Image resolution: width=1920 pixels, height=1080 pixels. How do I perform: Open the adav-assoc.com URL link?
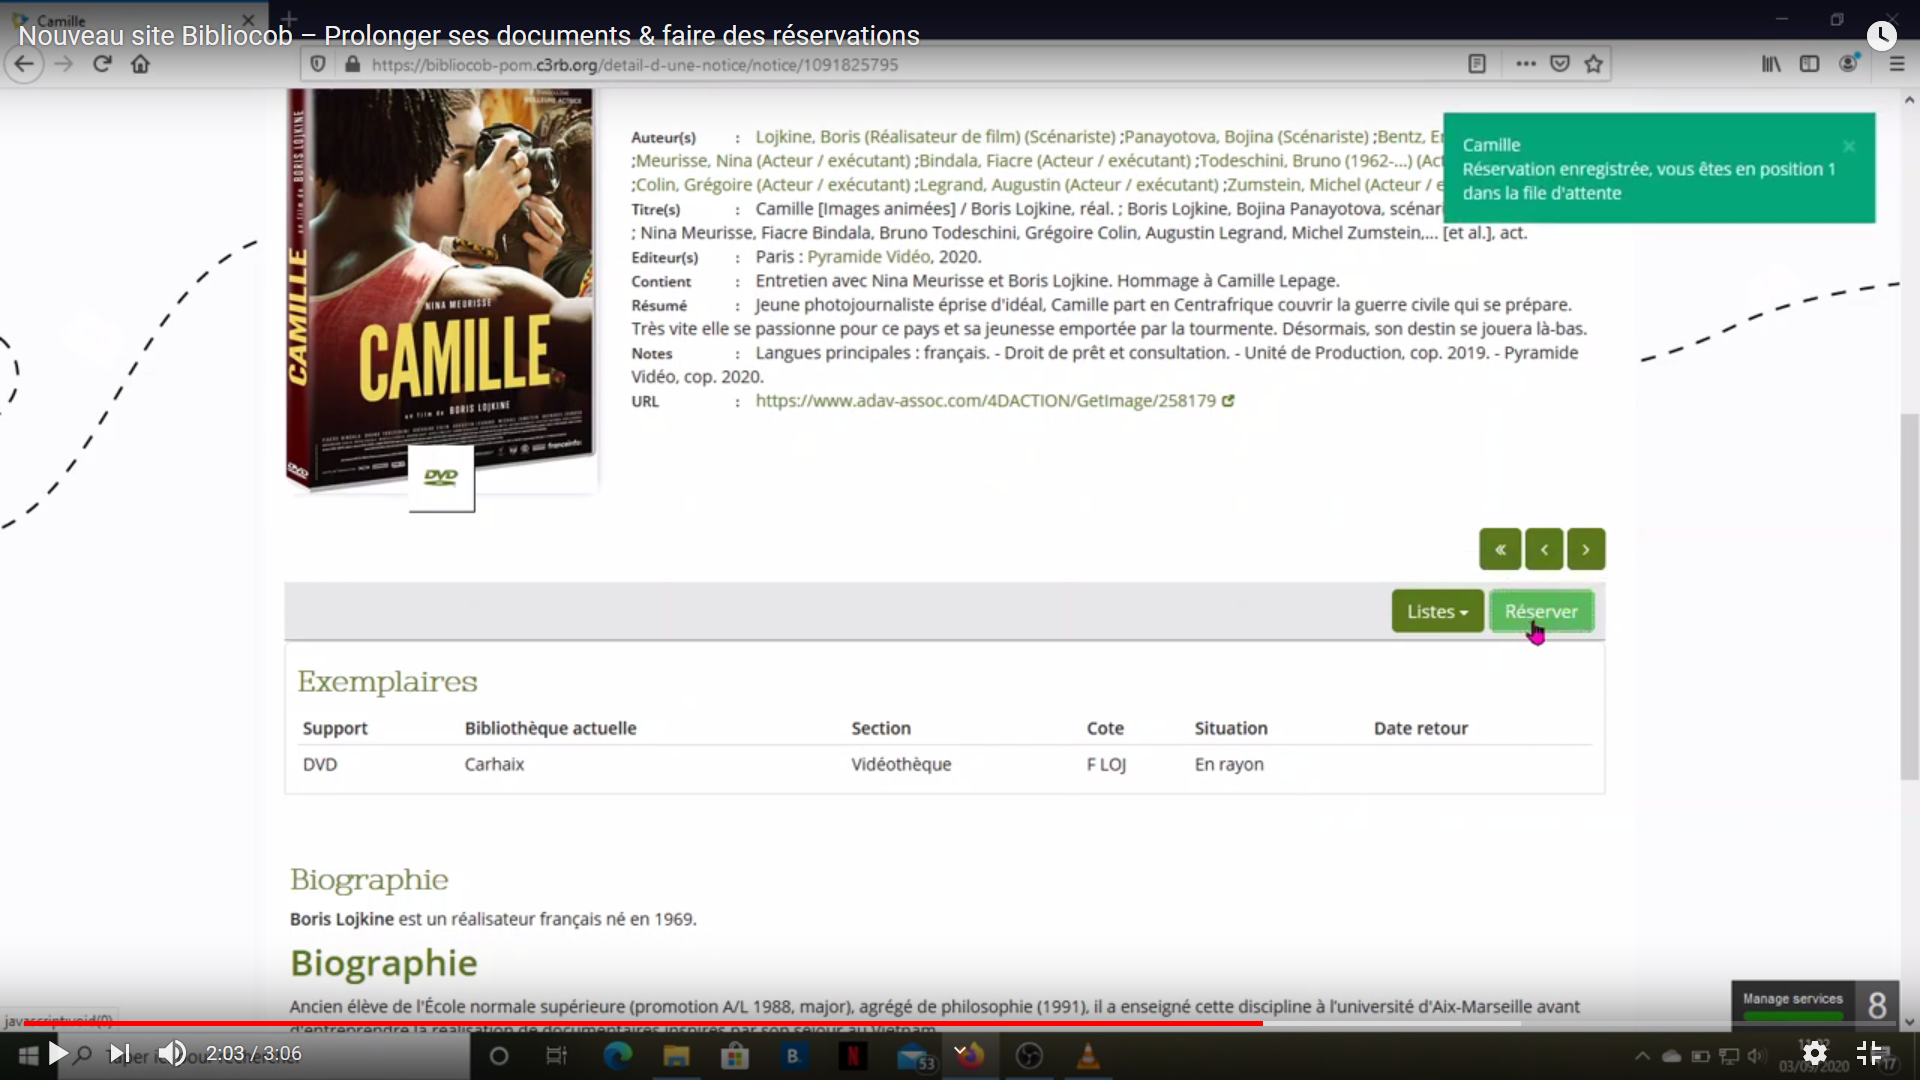point(985,401)
